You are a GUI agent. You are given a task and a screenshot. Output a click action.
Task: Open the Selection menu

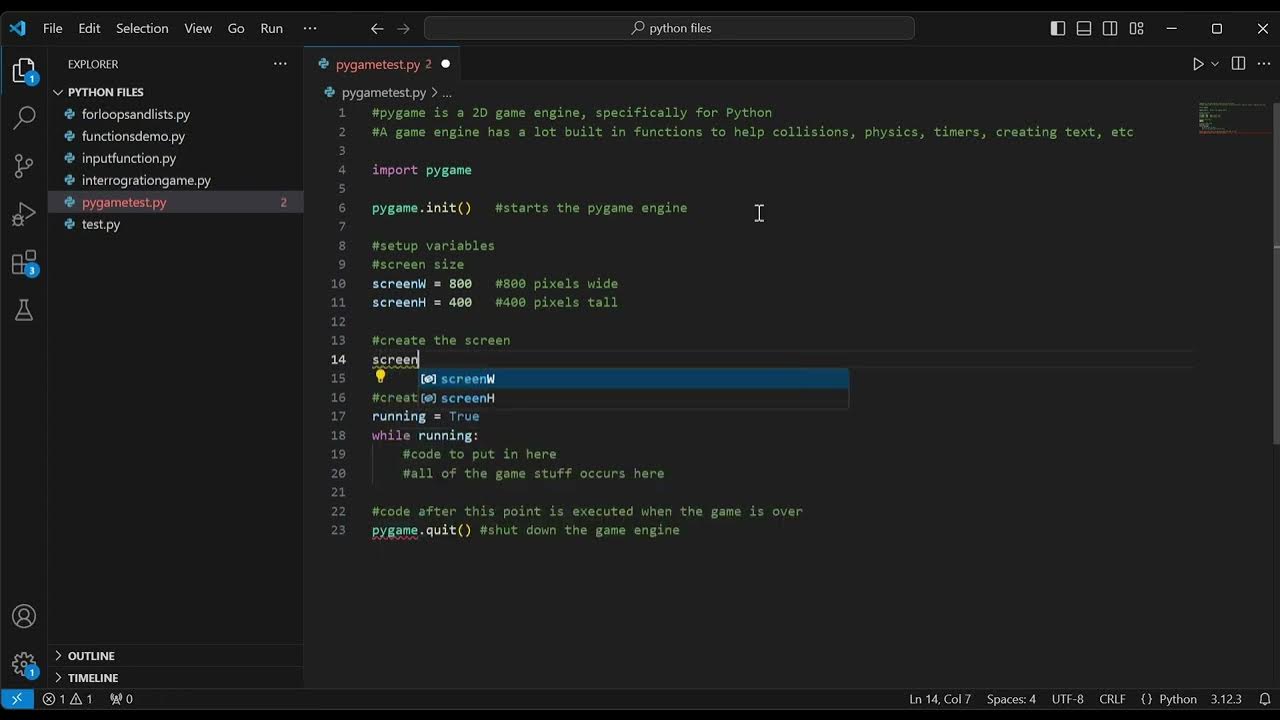tap(142, 28)
